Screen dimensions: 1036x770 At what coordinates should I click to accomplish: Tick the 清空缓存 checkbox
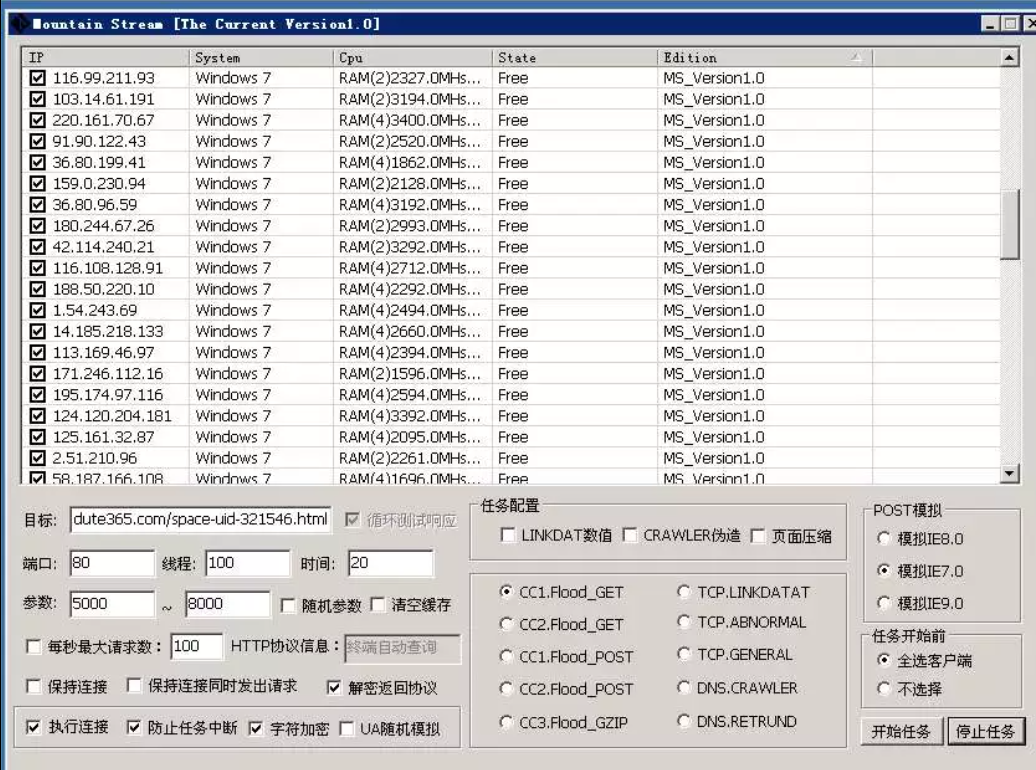pos(378,604)
